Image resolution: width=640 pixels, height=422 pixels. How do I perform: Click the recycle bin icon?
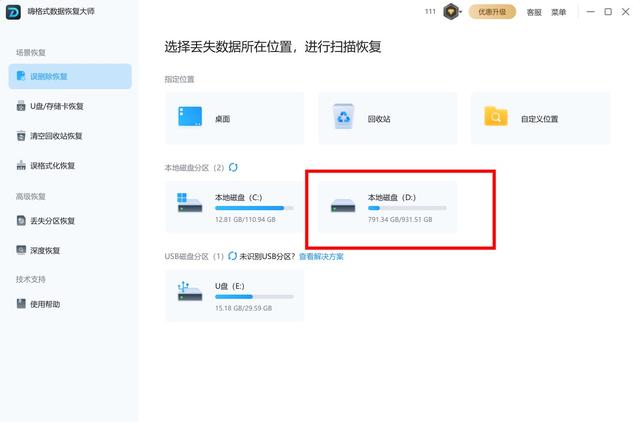[343, 116]
